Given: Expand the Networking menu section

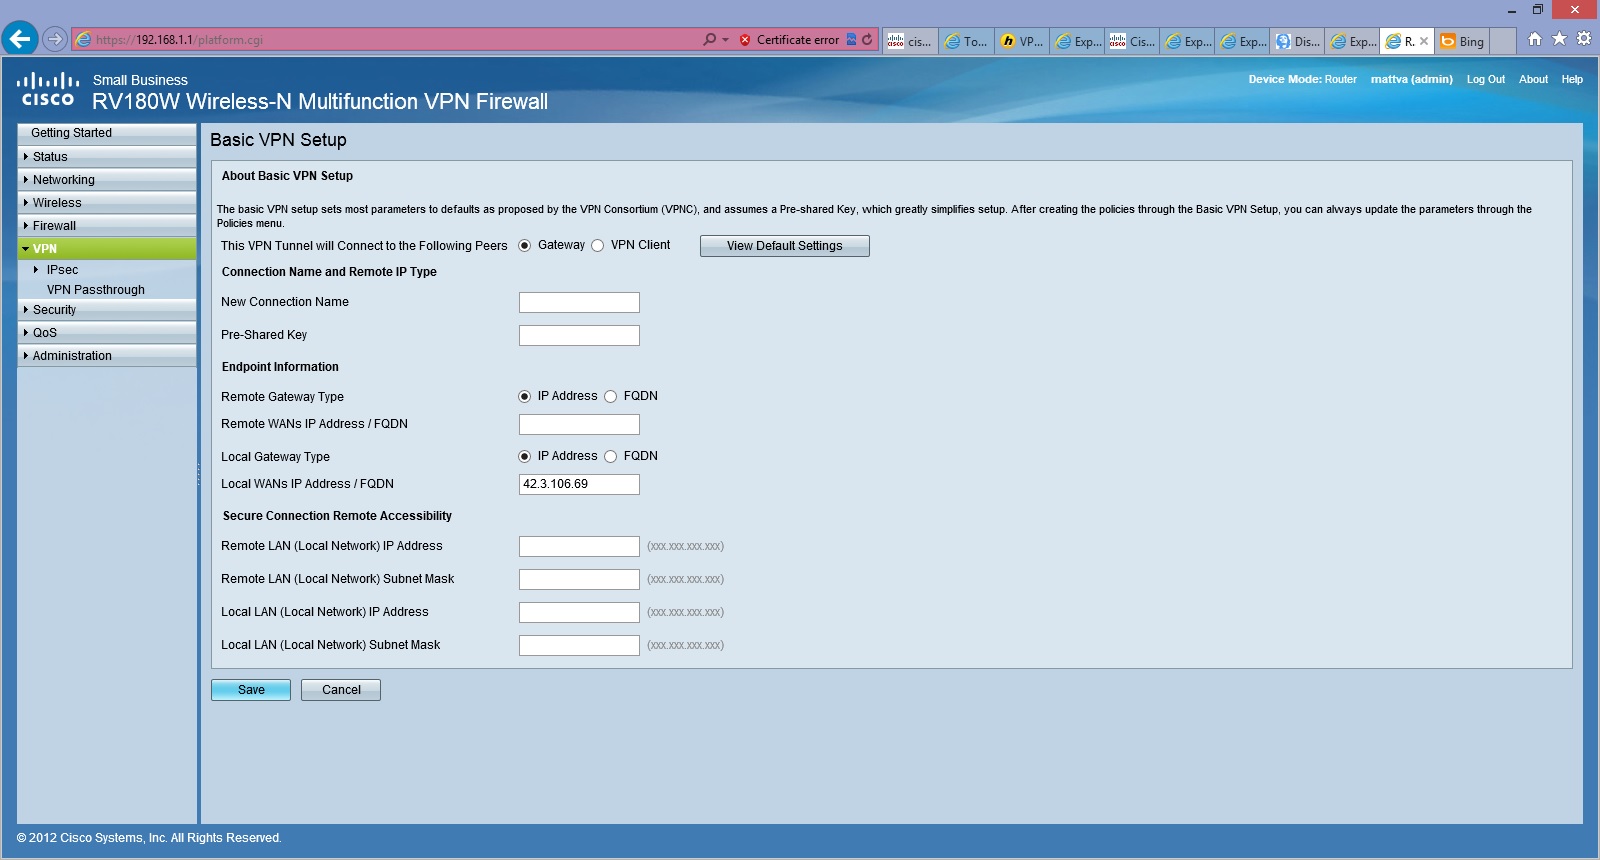Looking at the screenshot, I should (107, 180).
